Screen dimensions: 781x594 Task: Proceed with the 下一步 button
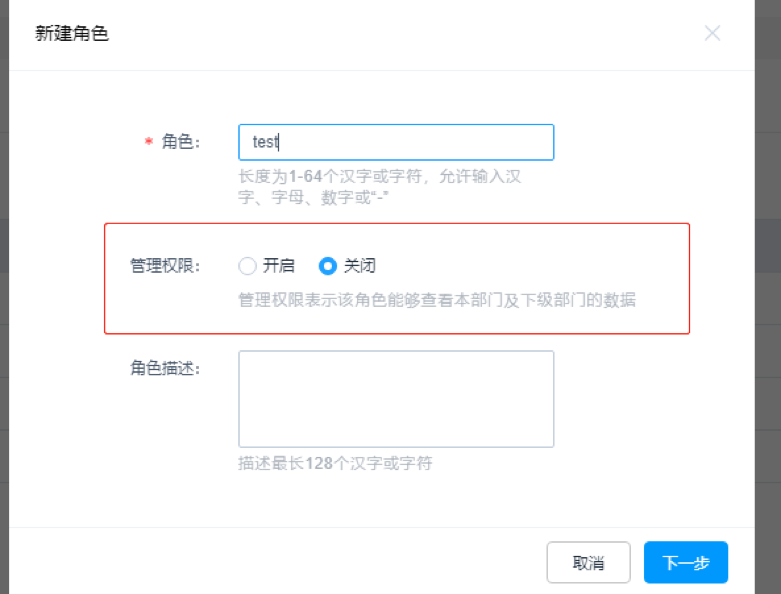click(685, 562)
